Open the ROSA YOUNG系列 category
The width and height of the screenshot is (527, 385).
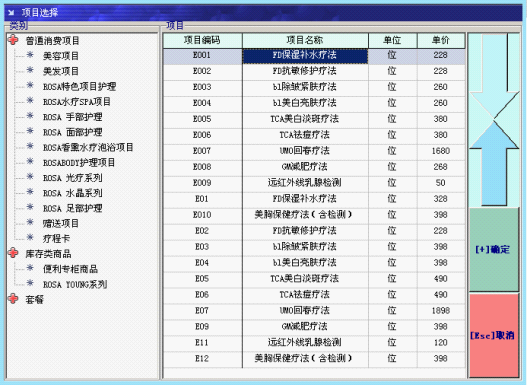[x=75, y=285]
